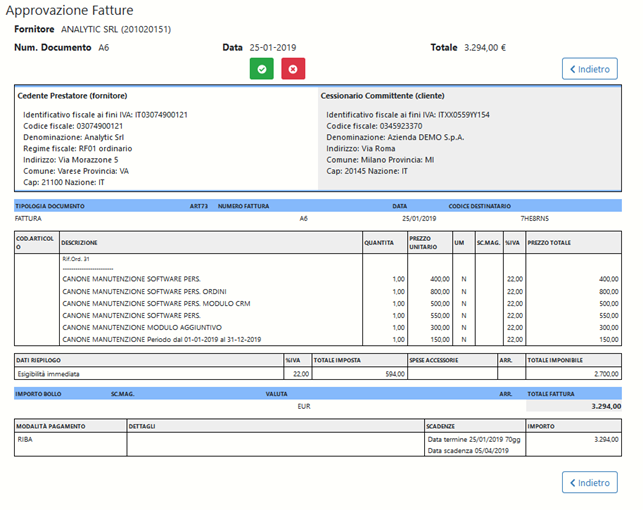
Task: Click the Data scadenza 05/04/2019 entry
Action: [467, 450]
